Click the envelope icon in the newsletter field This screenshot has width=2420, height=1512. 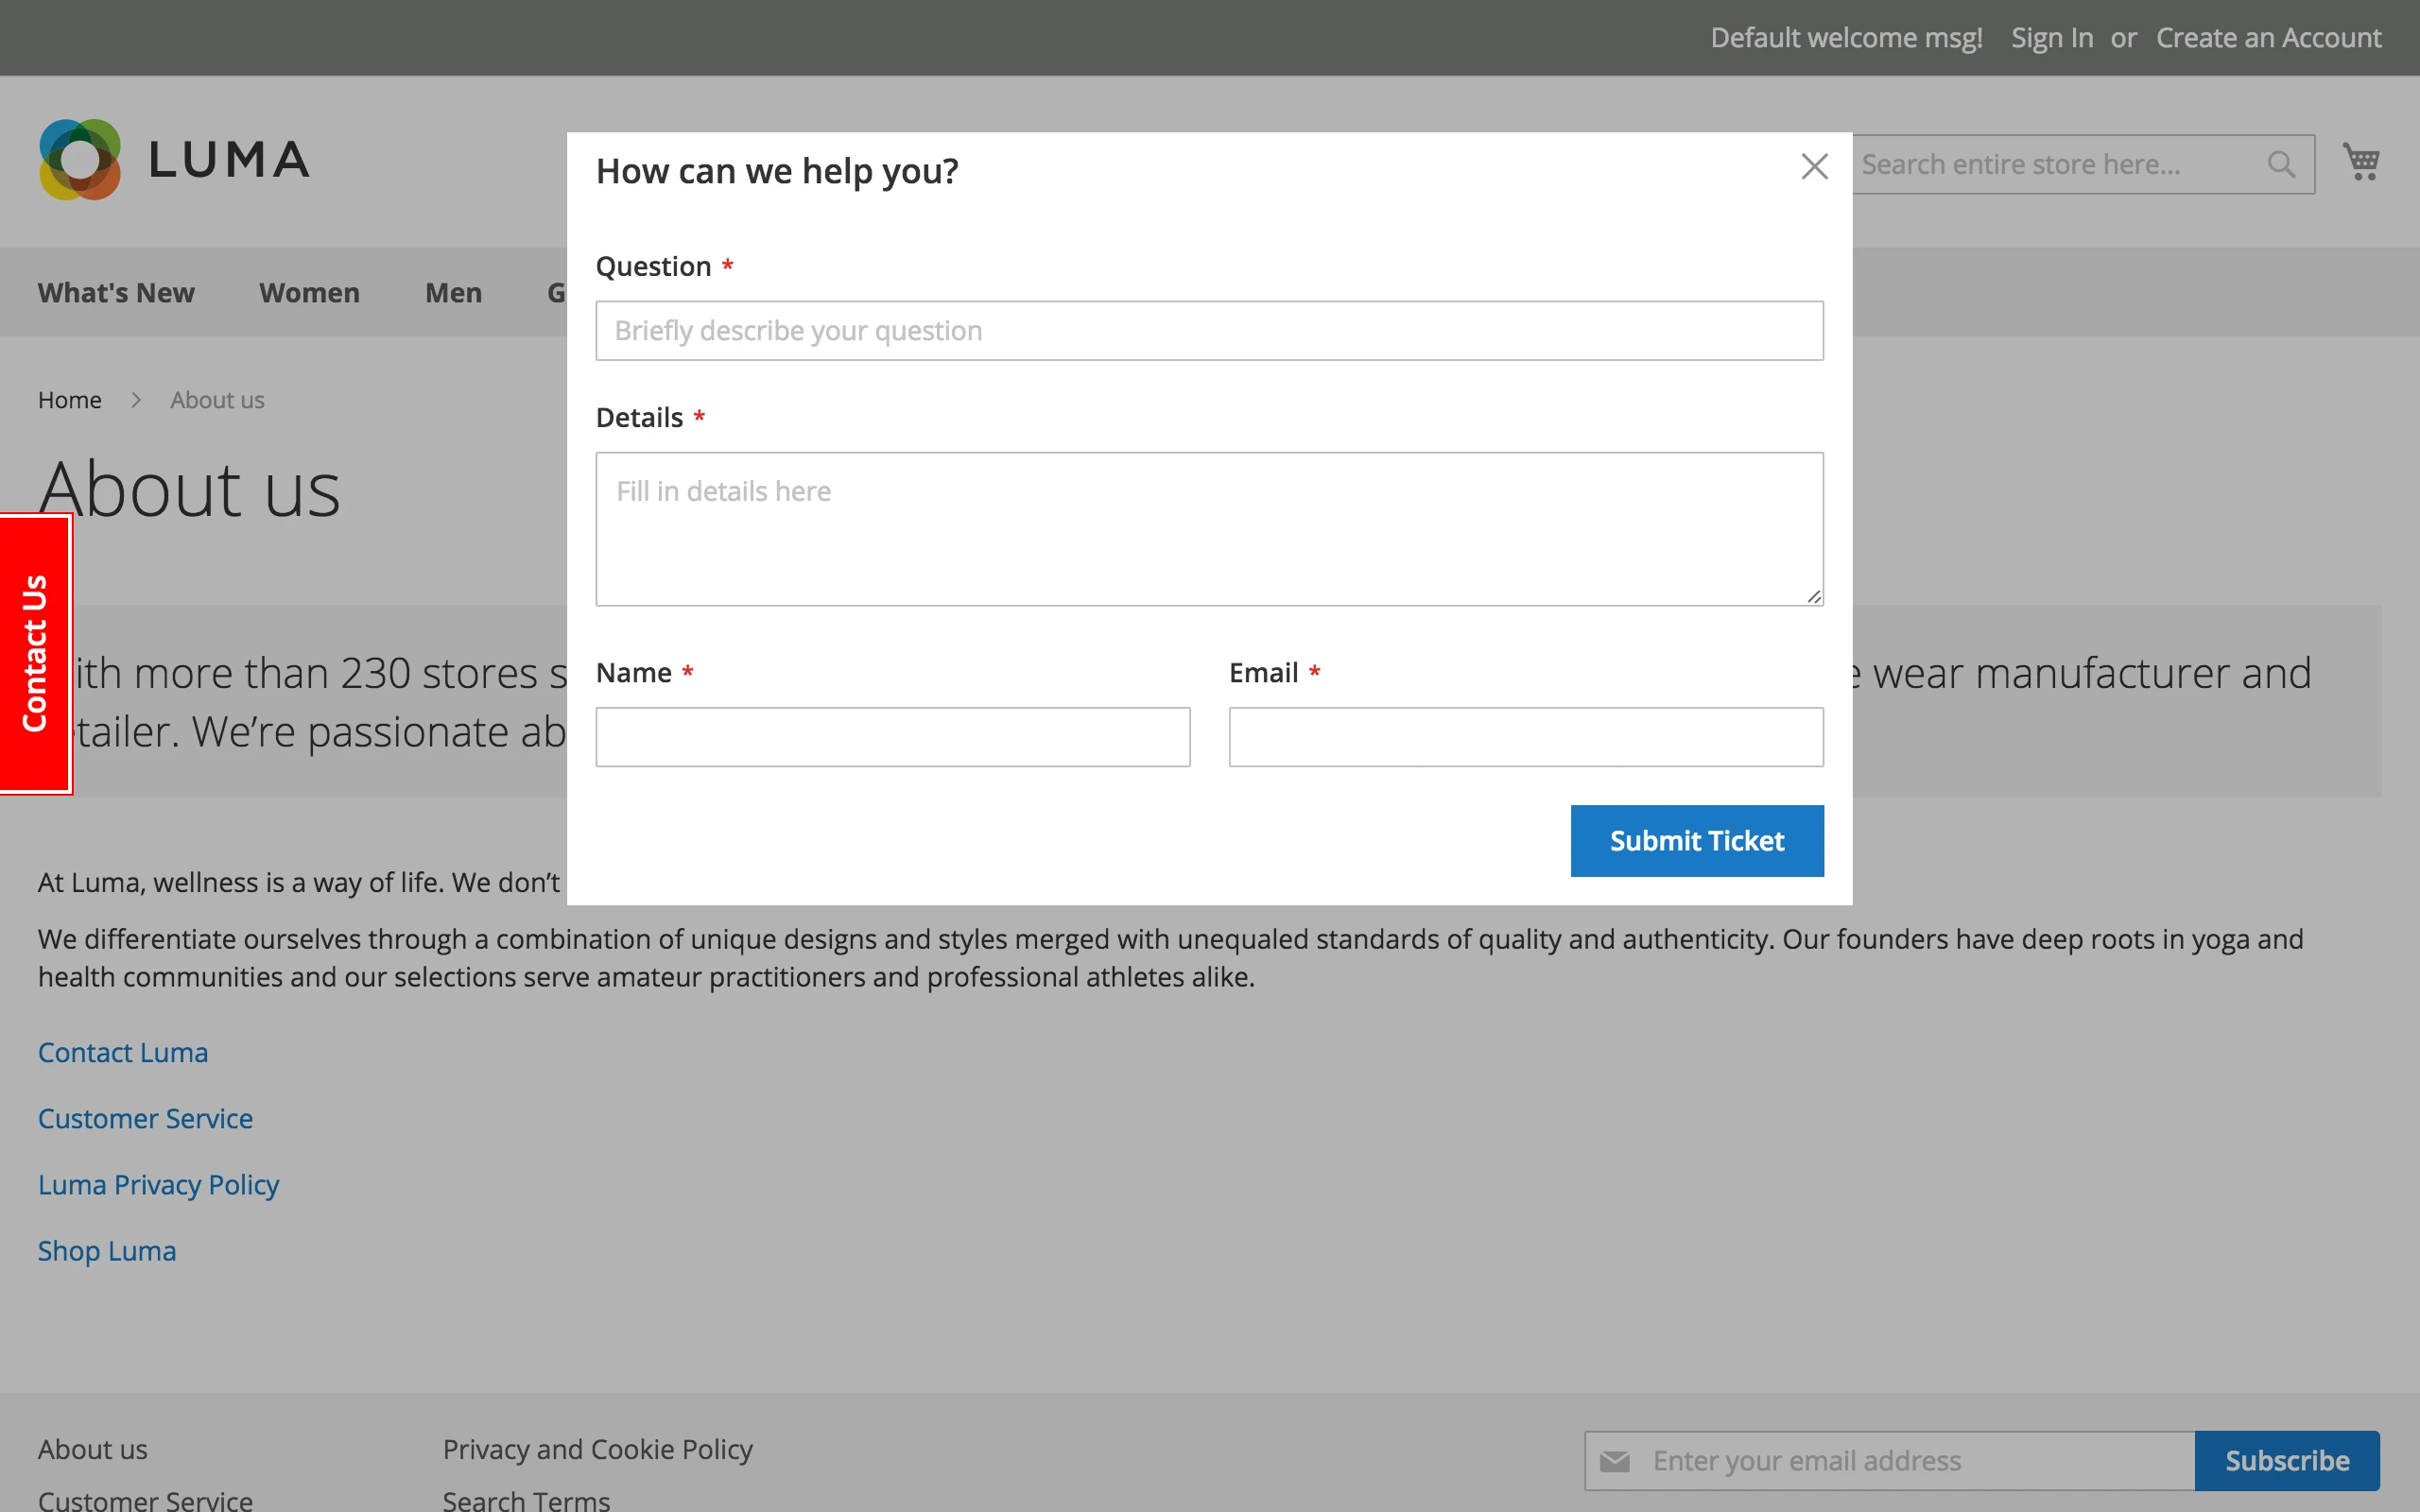[1614, 1460]
